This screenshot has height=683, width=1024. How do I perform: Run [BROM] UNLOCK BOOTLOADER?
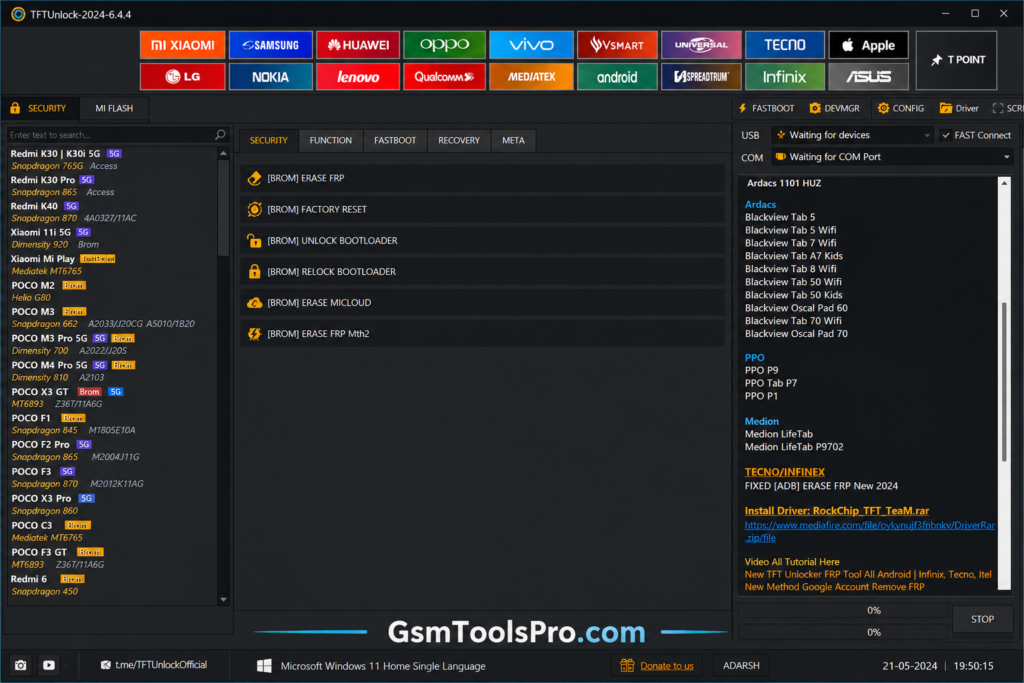point(483,241)
